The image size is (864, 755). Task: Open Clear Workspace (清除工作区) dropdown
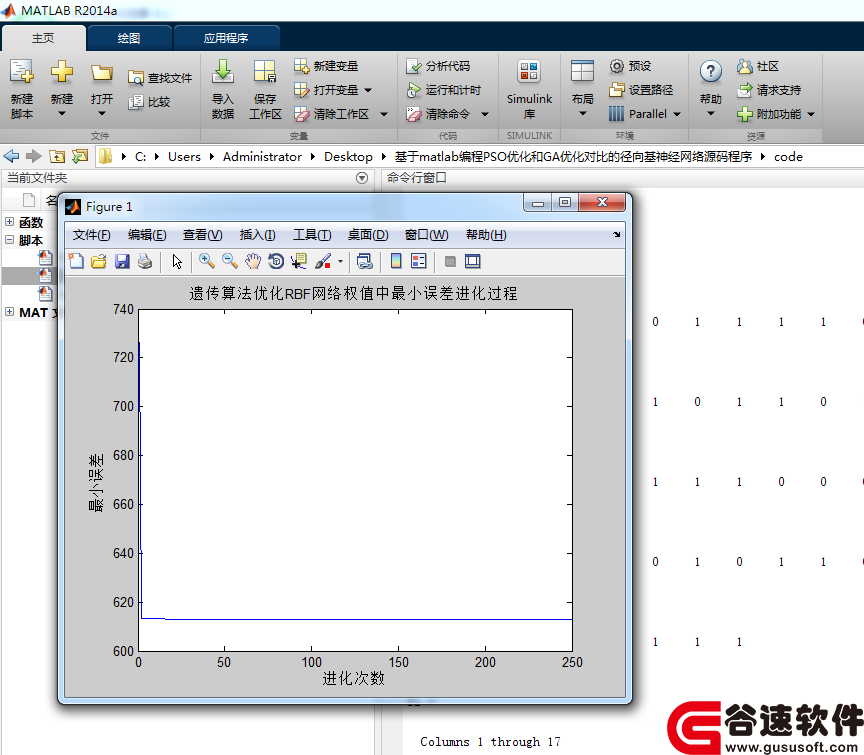click(384, 114)
